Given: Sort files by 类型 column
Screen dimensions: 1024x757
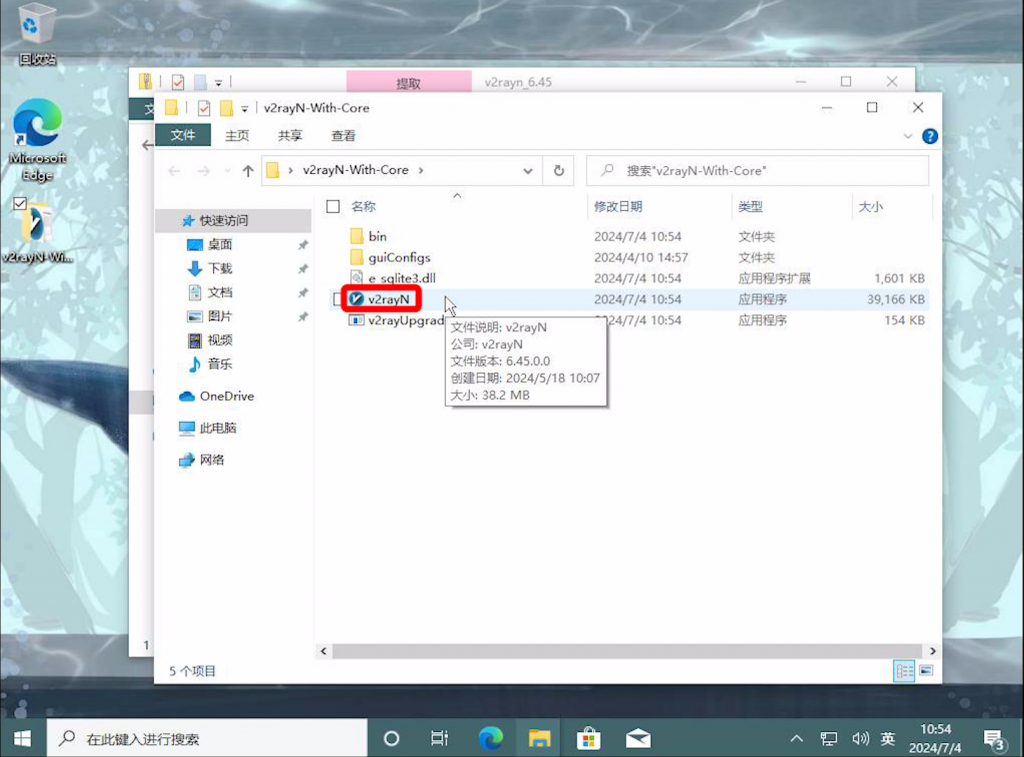Looking at the screenshot, I should (x=750, y=206).
